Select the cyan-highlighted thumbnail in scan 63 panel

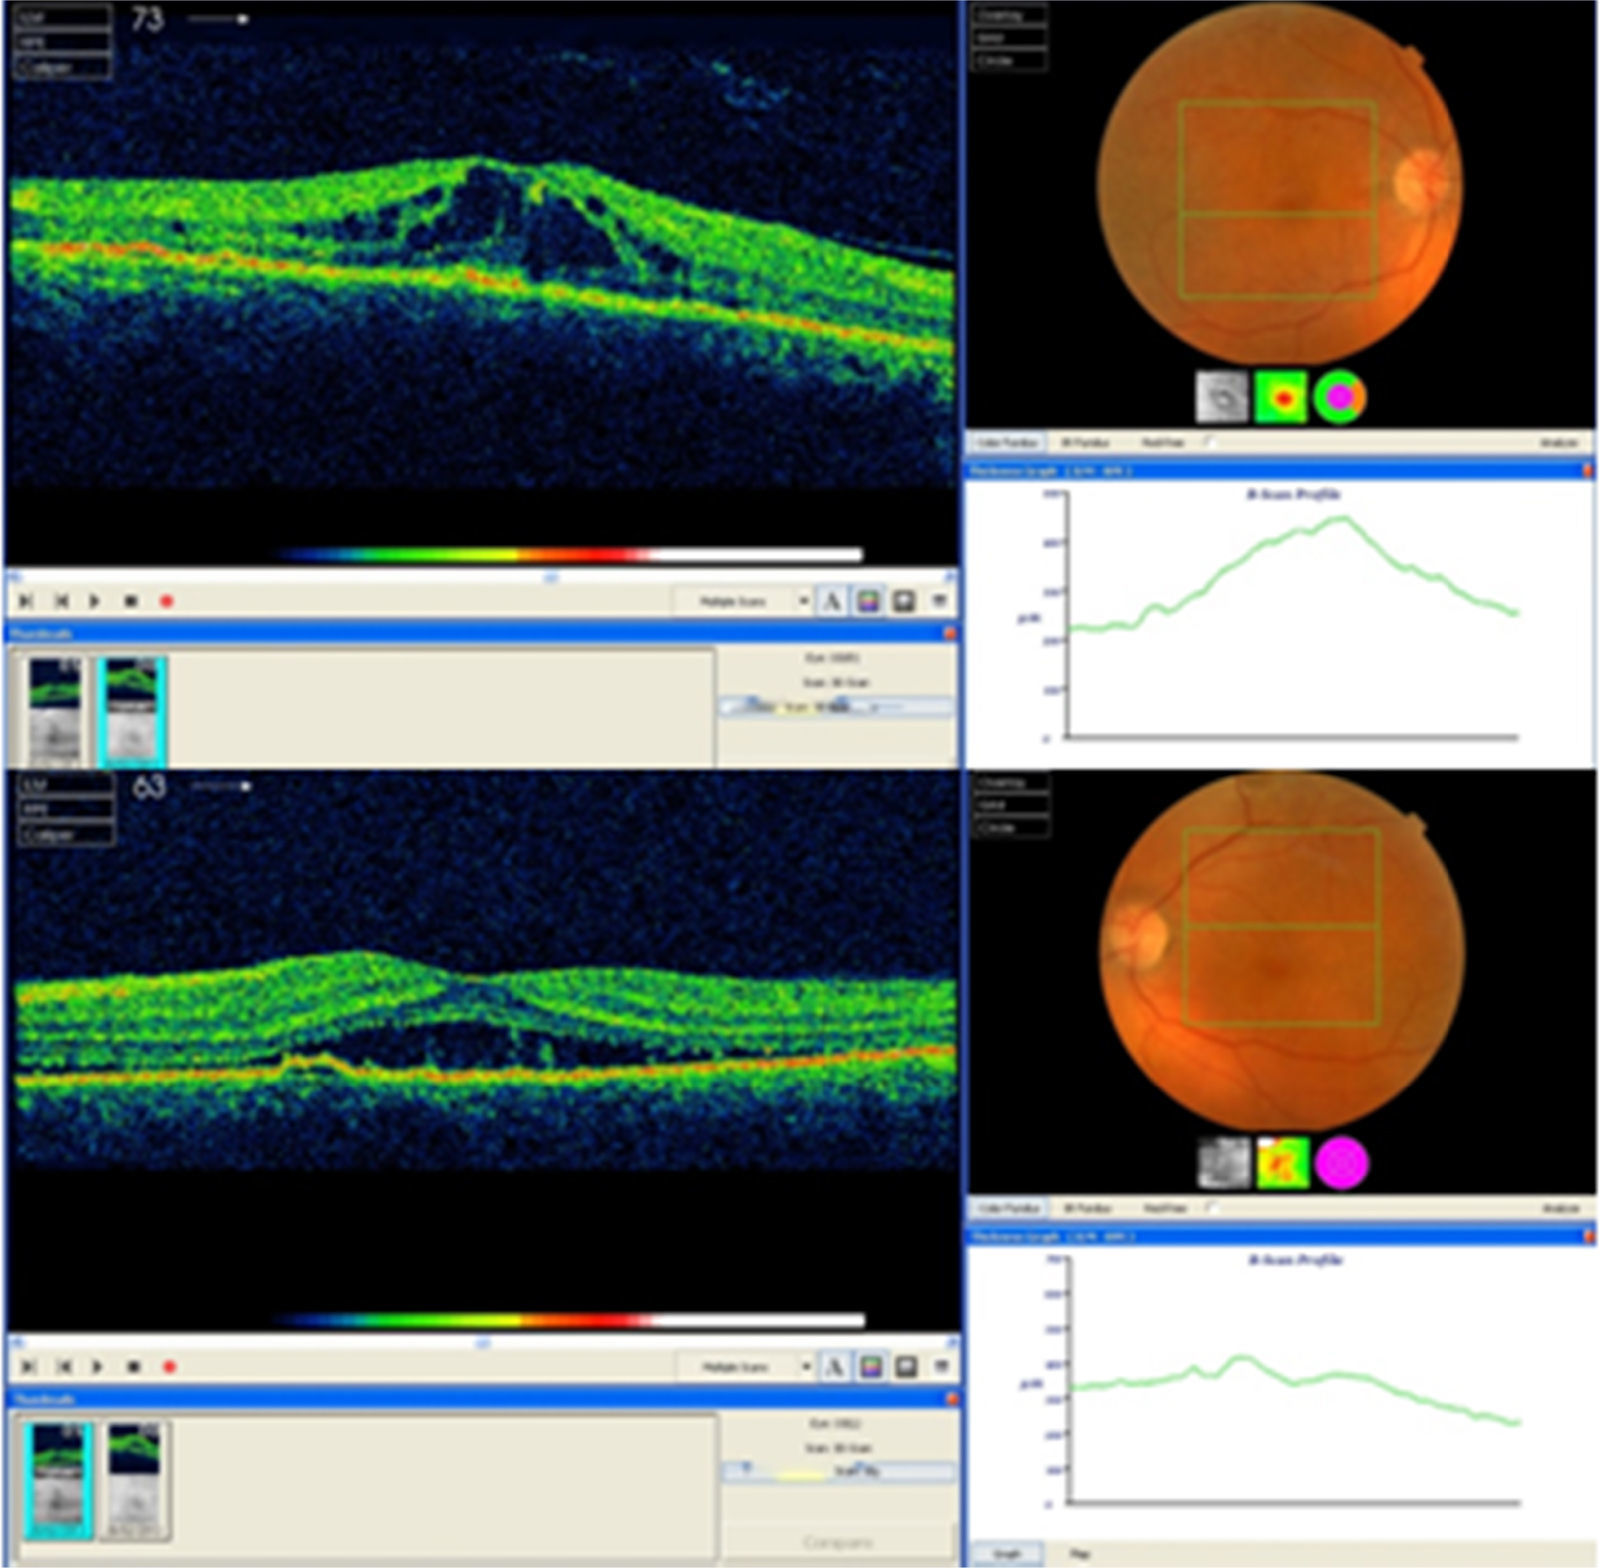point(58,1480)
